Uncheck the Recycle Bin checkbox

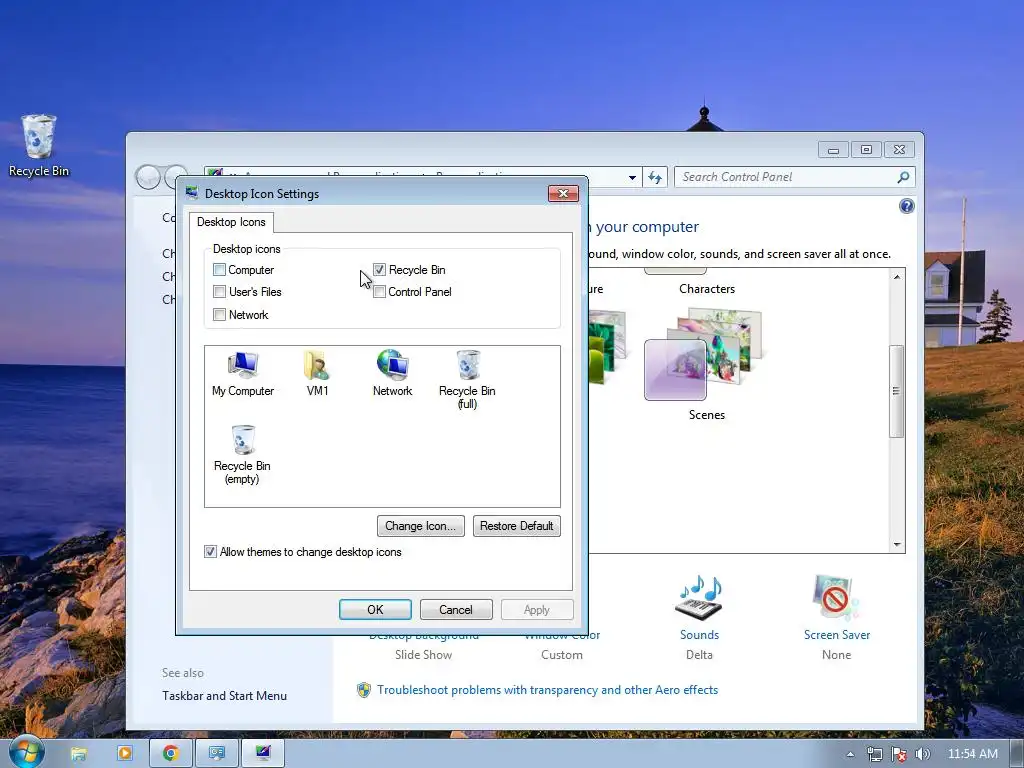point(379,270)
